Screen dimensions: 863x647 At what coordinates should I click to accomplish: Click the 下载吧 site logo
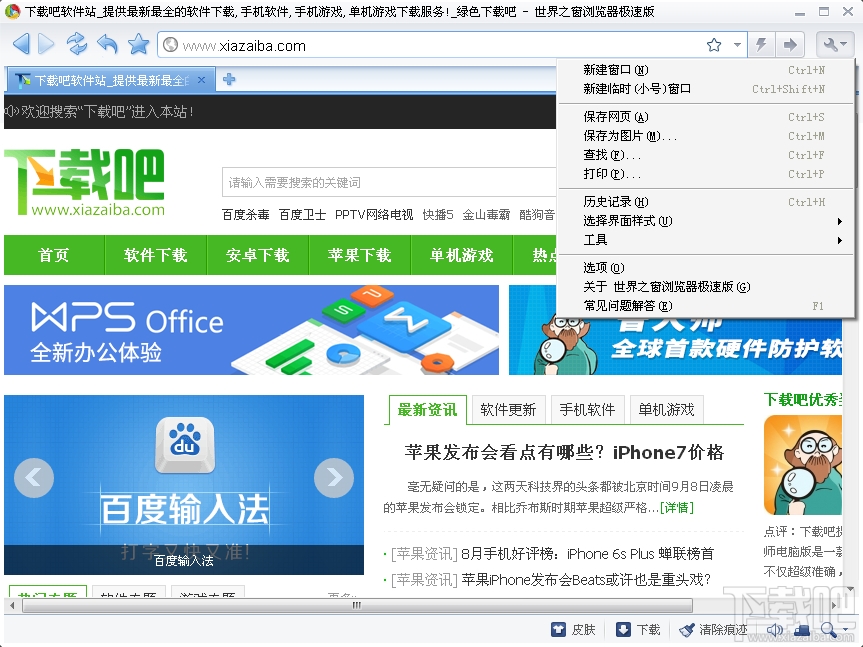[x=84, y=182]
